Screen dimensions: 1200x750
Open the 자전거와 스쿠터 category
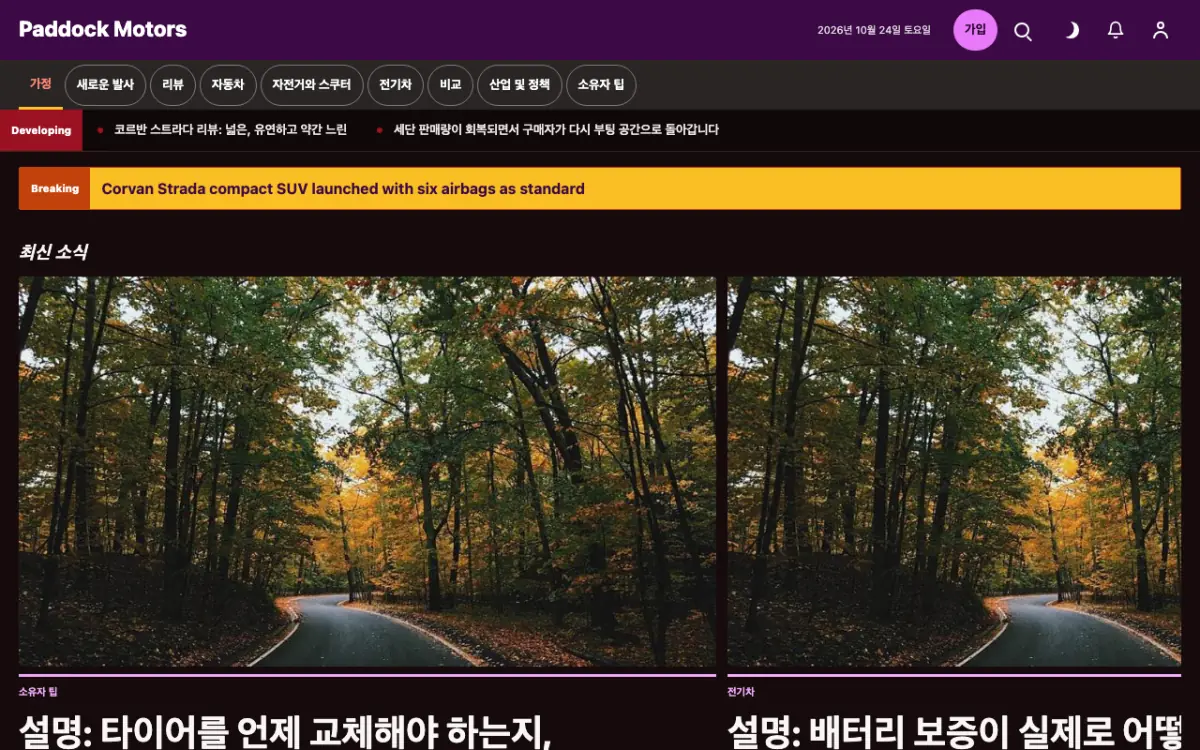tap(312, 85)
